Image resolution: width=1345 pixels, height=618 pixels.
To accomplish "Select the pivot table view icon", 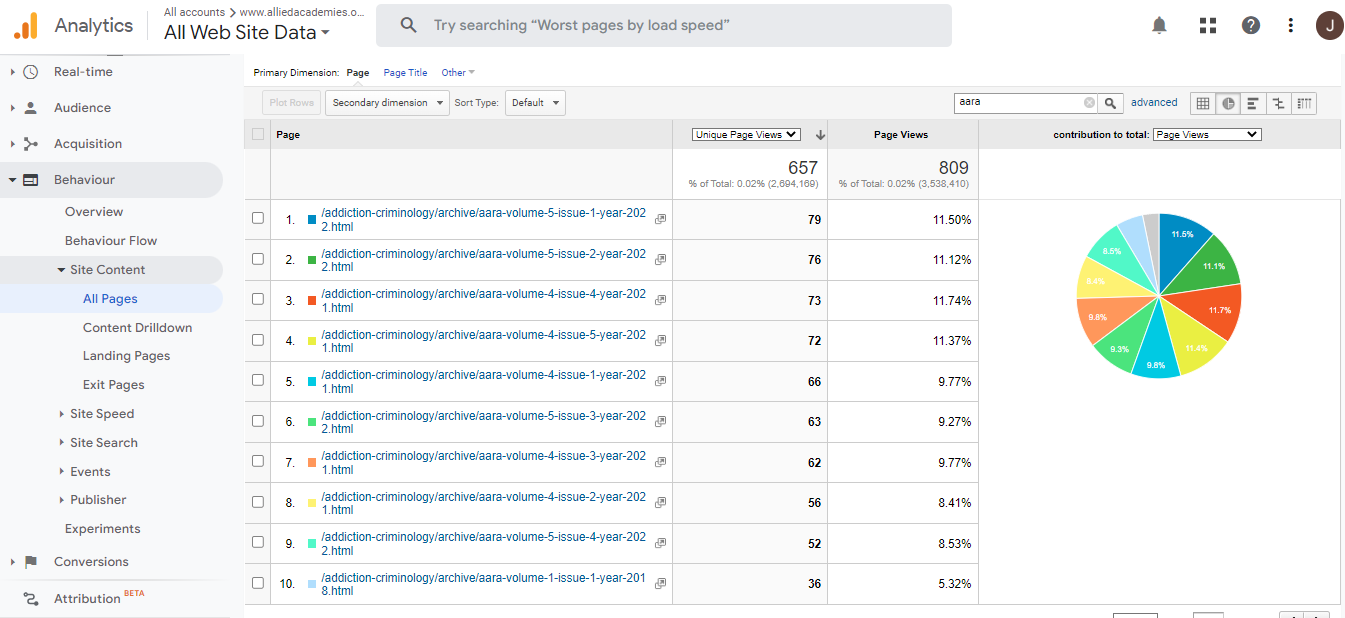I will click(1303, 103).
